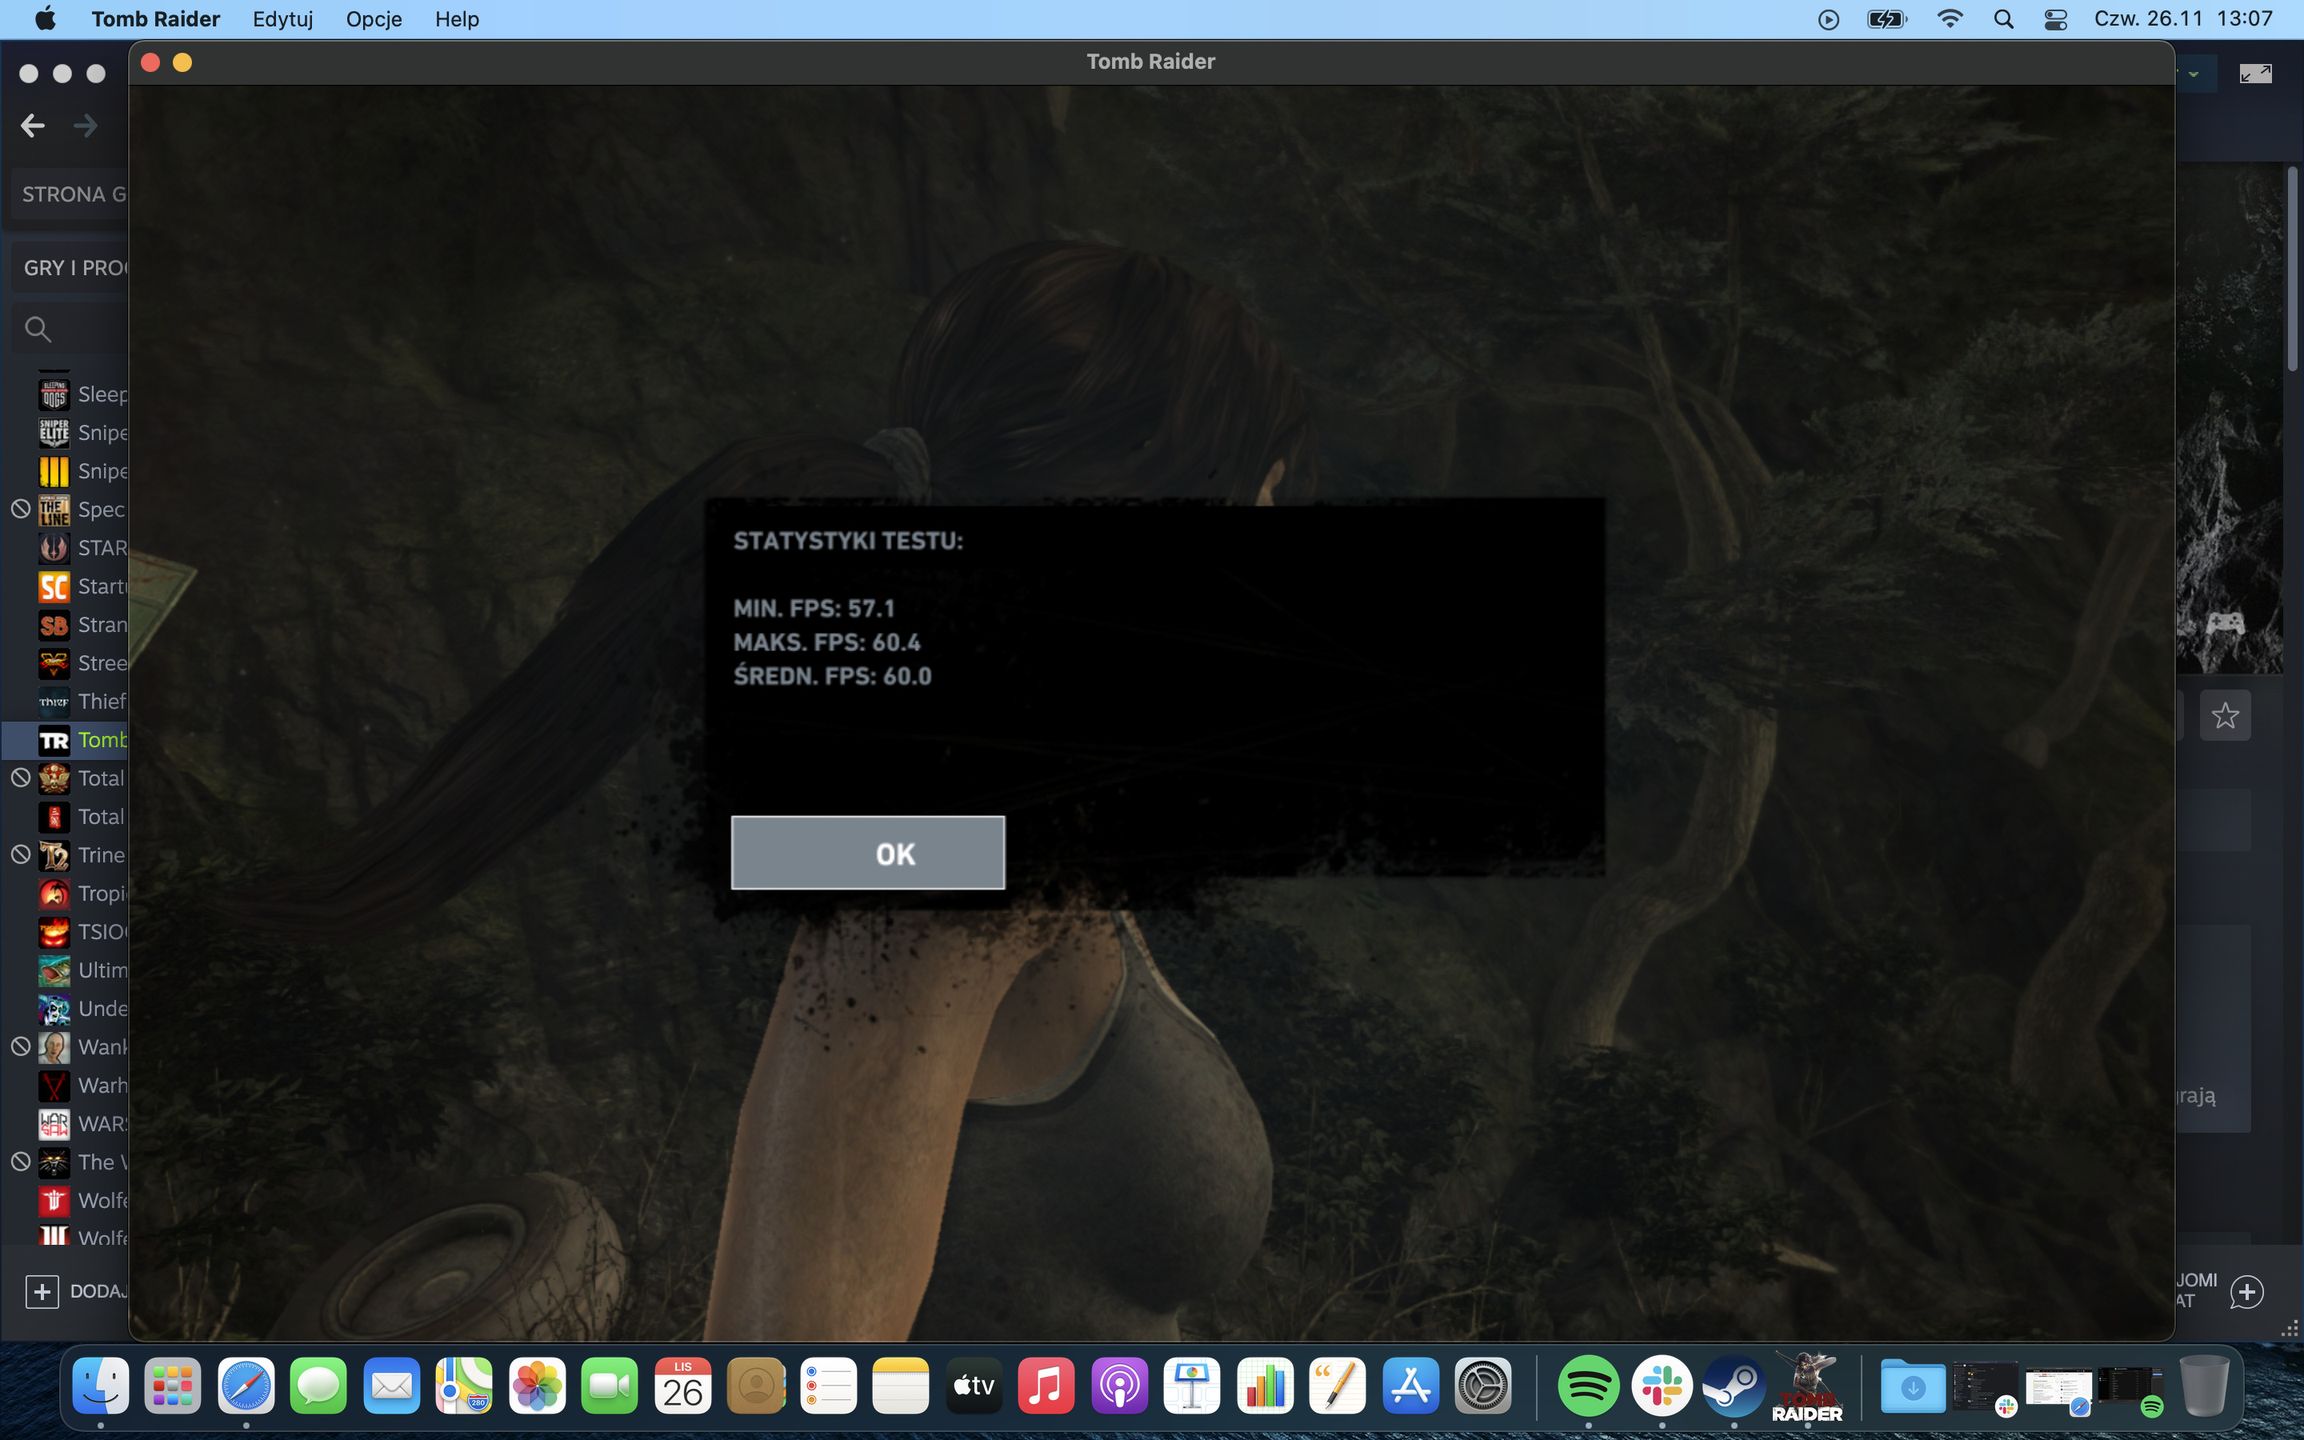This screenshot has height=1440, width=2304.
Task: Click the friends chat plus icon in Steam
Action: point(2247,1292)
